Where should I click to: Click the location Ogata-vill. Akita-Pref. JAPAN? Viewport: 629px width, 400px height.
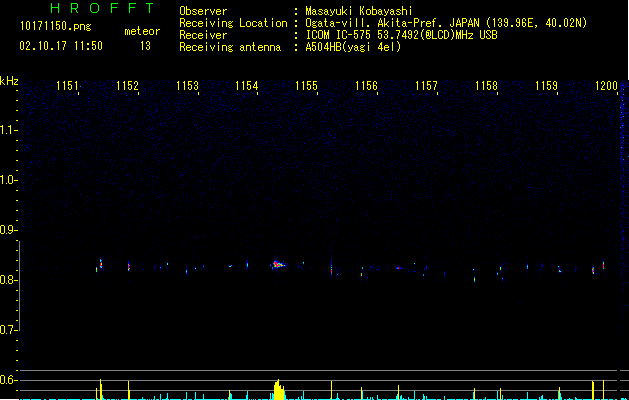(393, 23)
